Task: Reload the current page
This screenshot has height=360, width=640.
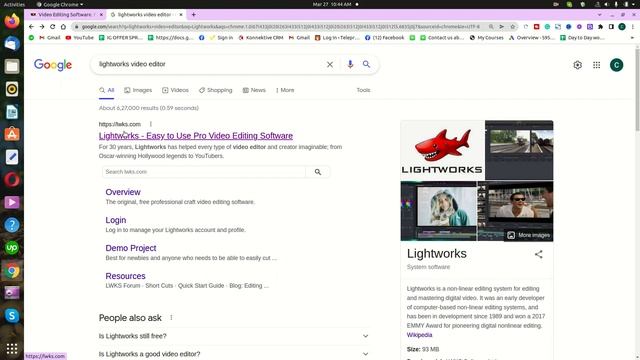Action: [x=52, y=27]
